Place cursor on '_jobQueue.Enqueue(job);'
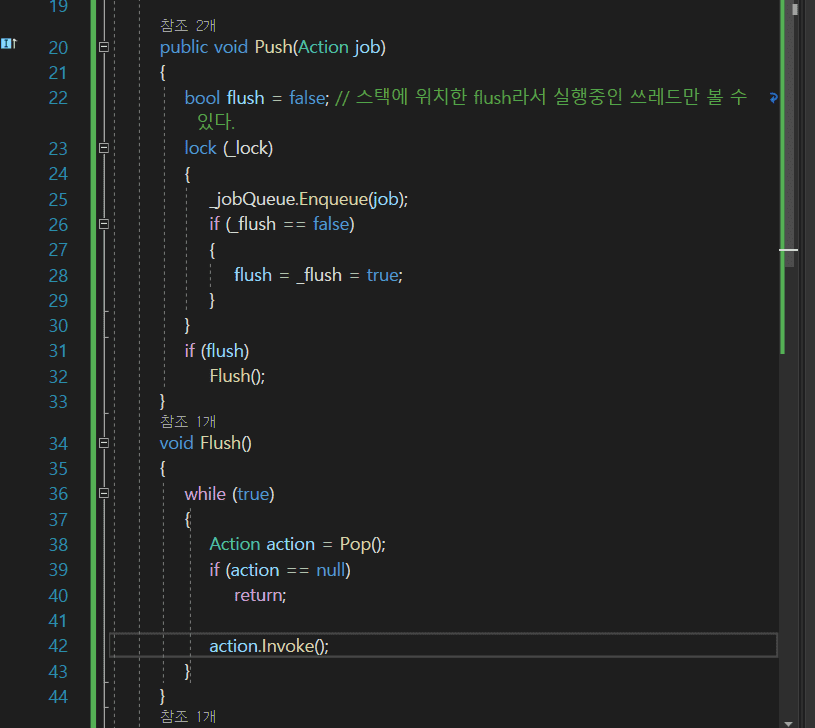 tap(309, 199)
